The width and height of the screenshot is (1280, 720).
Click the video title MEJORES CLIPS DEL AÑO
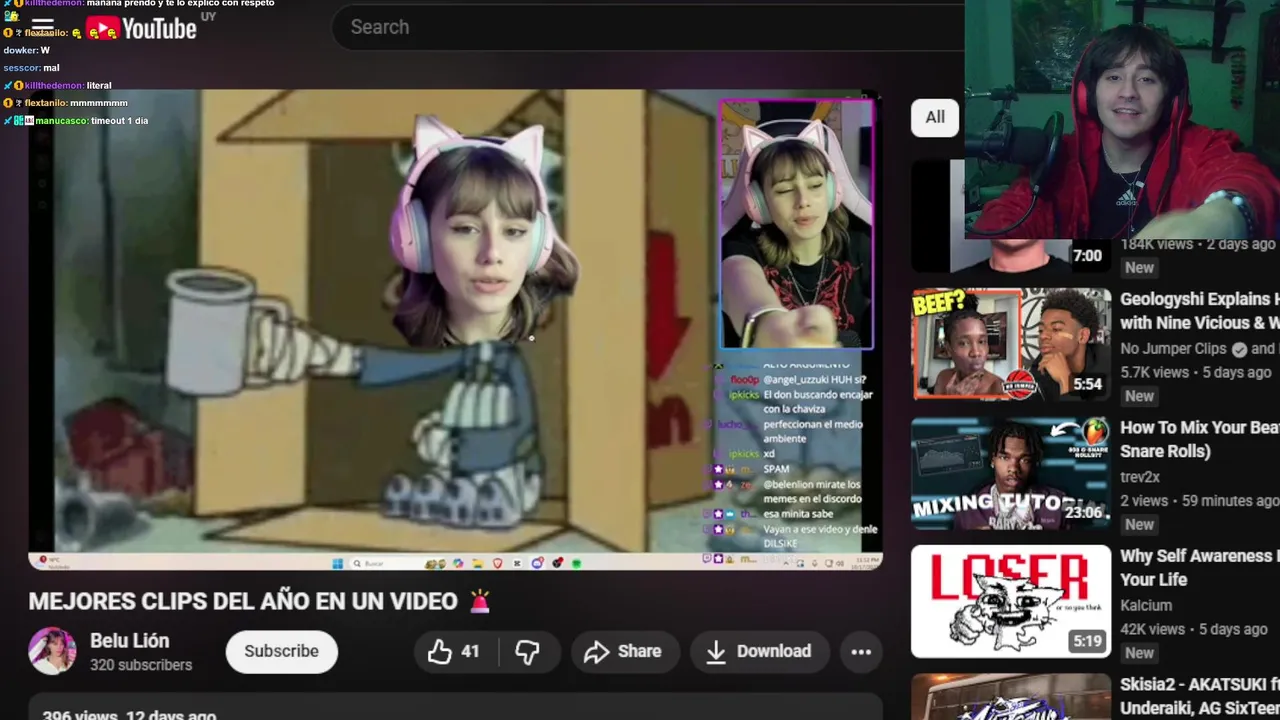coord(260,601)
